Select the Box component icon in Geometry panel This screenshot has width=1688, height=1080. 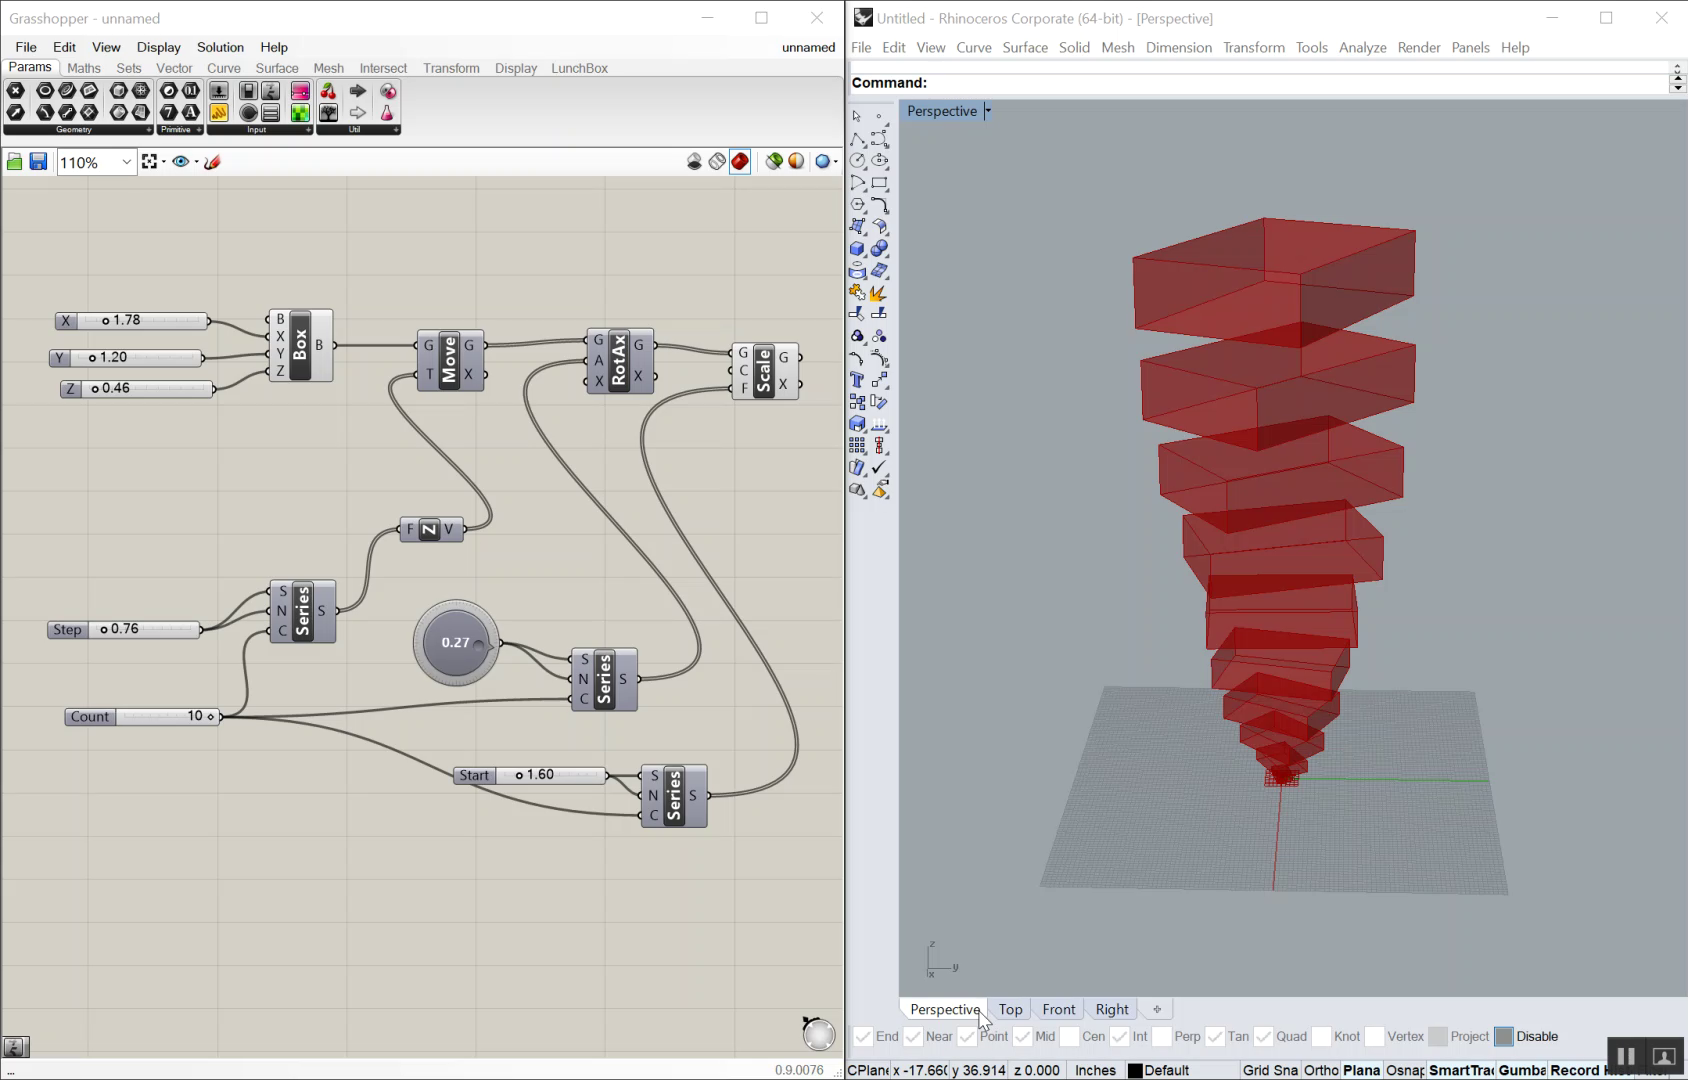point(119,90)
